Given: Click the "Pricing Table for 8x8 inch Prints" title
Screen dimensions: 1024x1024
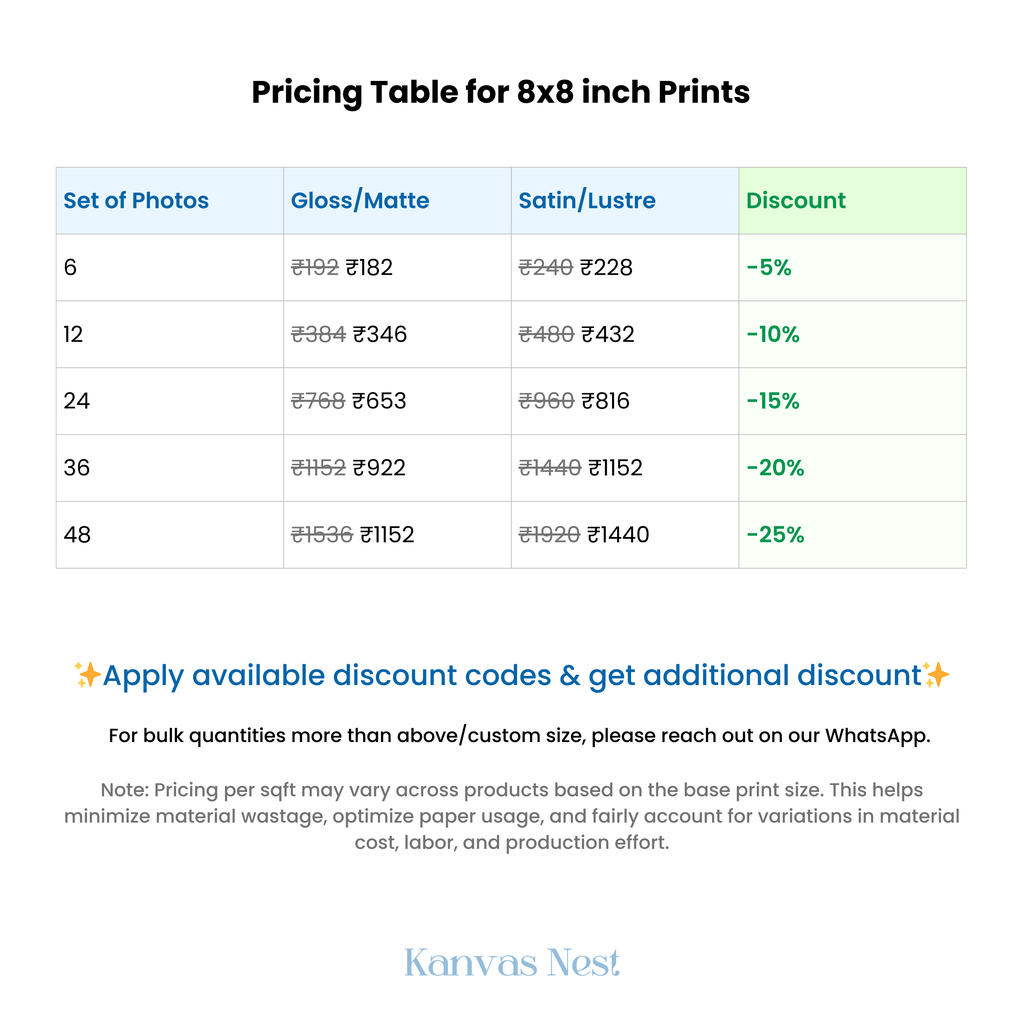Looking at the screenshot, I should pos(500,92).
